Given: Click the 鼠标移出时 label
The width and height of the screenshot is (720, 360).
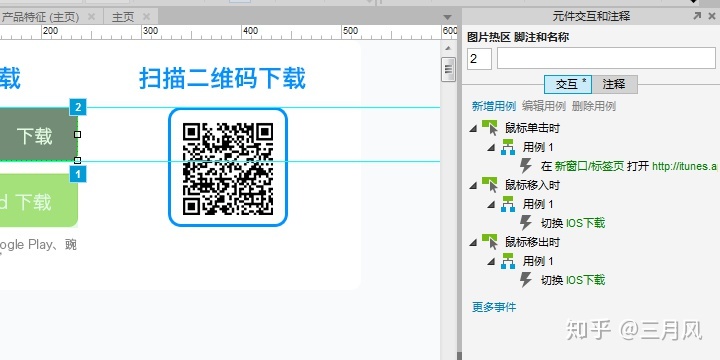Looking at the screenshot, I should point(533,242).
